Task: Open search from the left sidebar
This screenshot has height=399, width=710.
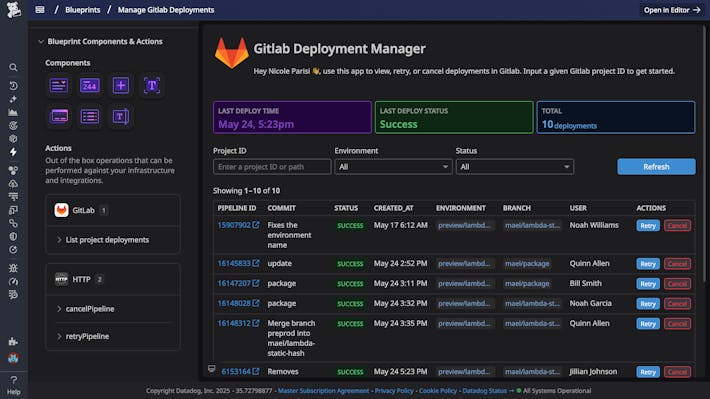Action: click(x=13, y=67)
